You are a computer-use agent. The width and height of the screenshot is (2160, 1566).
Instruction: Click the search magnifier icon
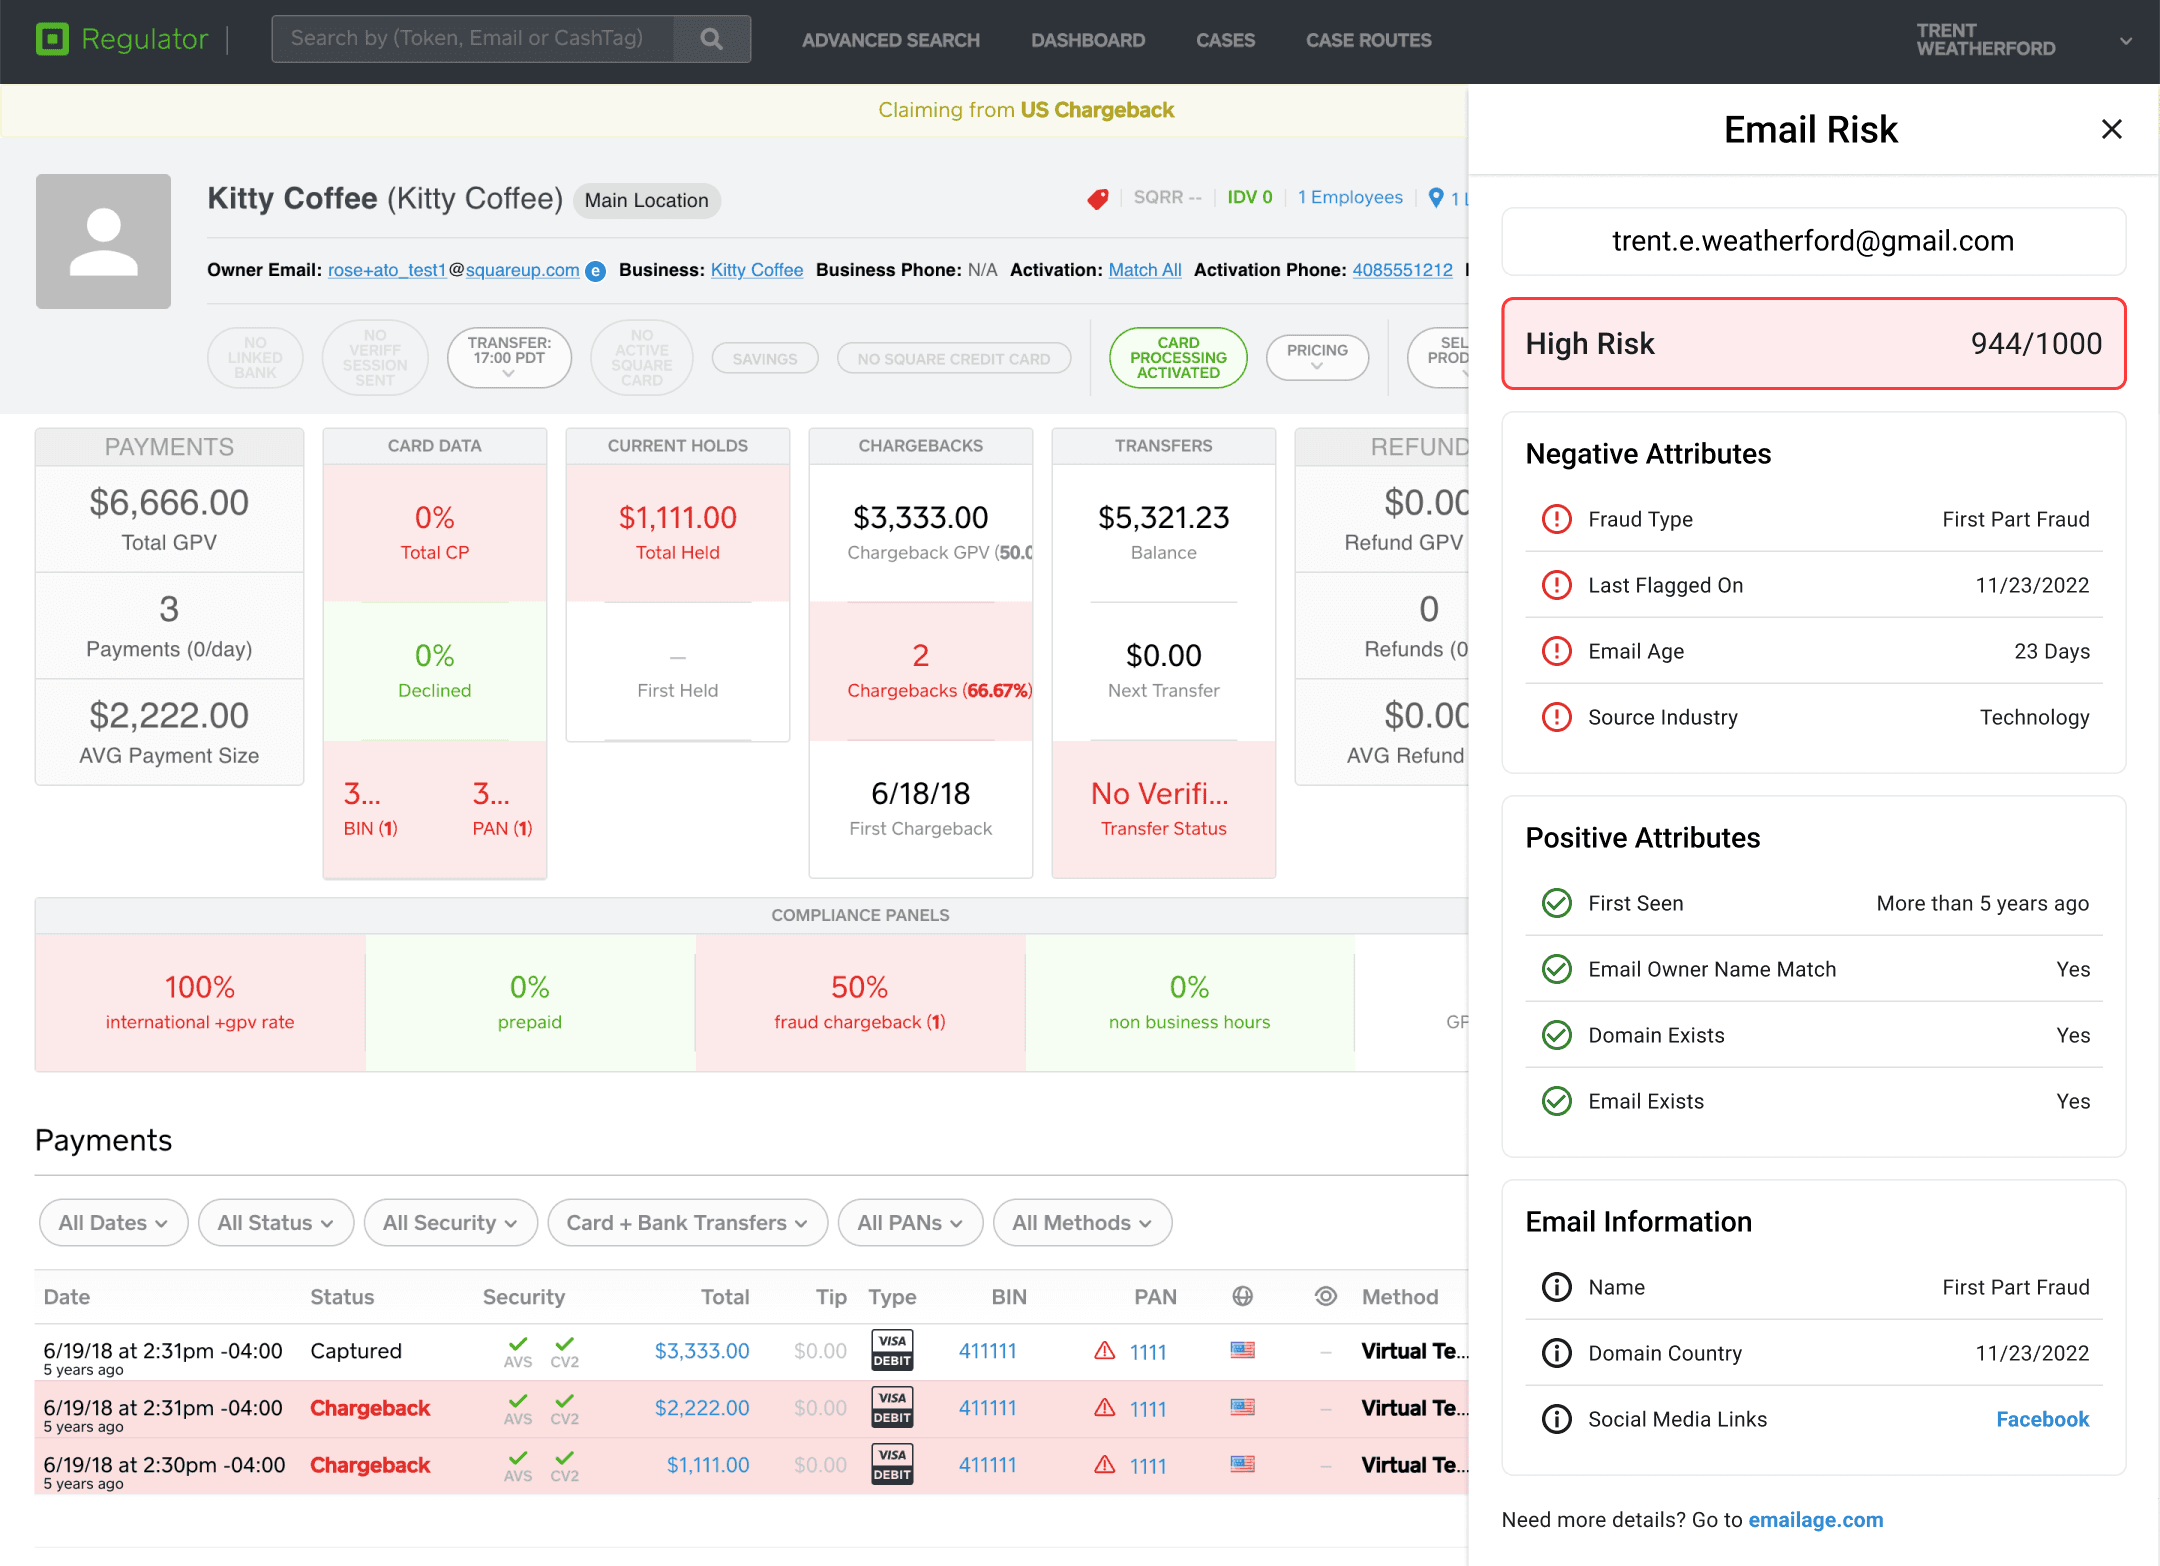tap(711, 39)
